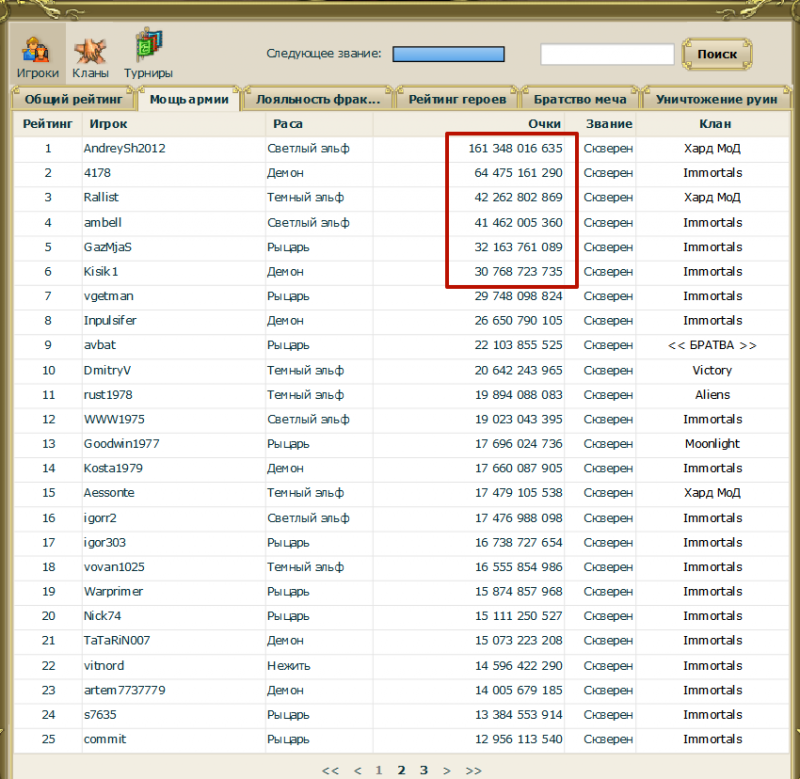Select player ambell
This screenshot has width=800, height=779.
pos(103,222)
